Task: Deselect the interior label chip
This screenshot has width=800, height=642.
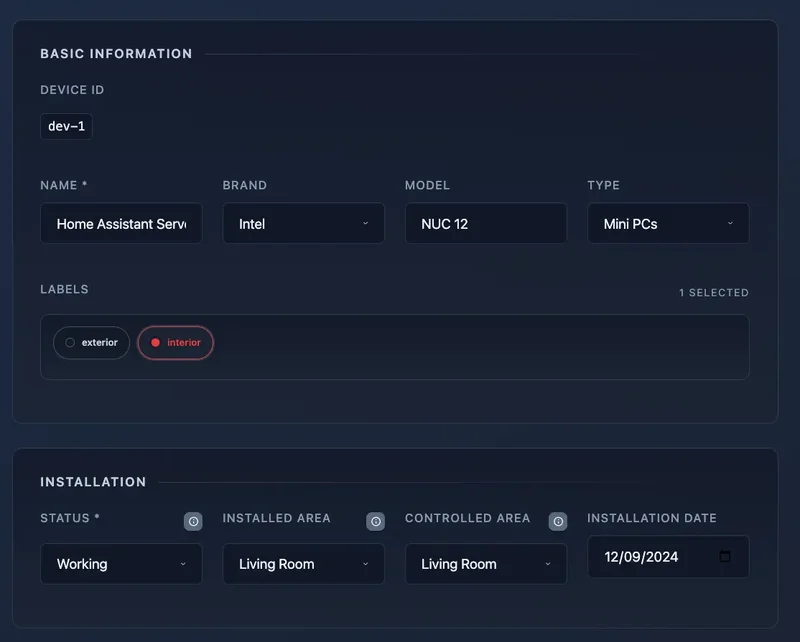Action: pyautogui.click(x=175, y=342)
